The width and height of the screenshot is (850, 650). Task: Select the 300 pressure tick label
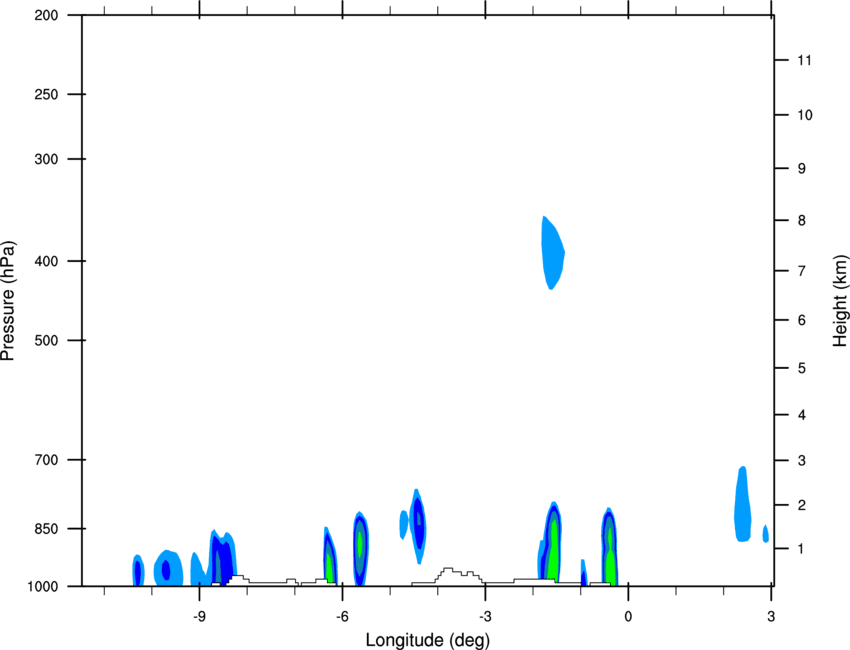(46, 159)
